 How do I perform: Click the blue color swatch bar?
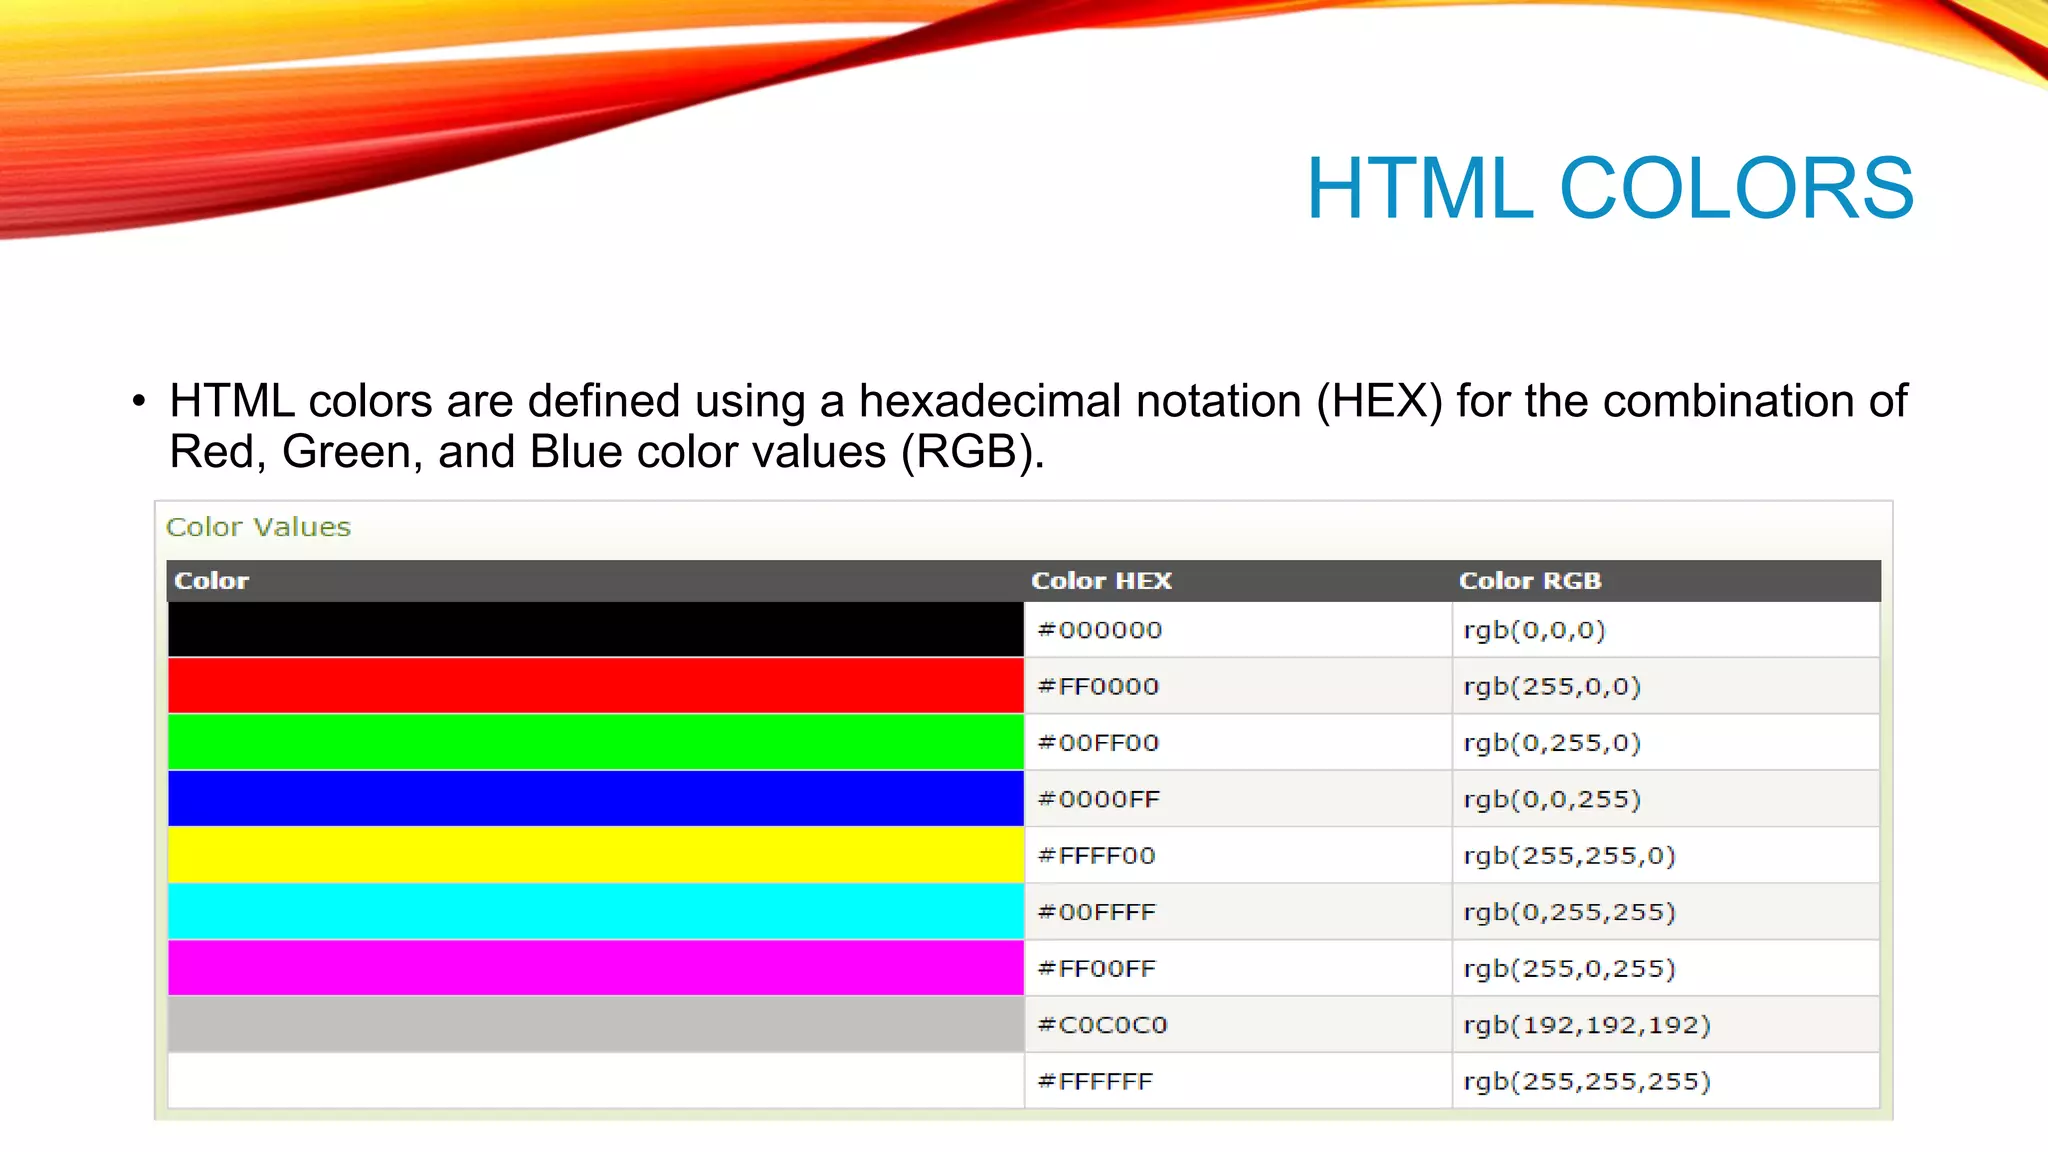tap(595, 798)
